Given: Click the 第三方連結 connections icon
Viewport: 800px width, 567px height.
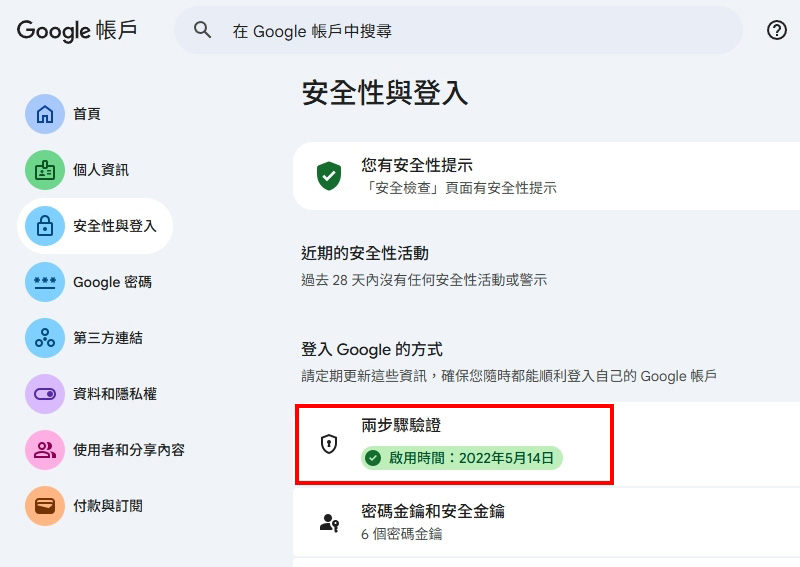Looking at the screenshot, I should point(45,338).
